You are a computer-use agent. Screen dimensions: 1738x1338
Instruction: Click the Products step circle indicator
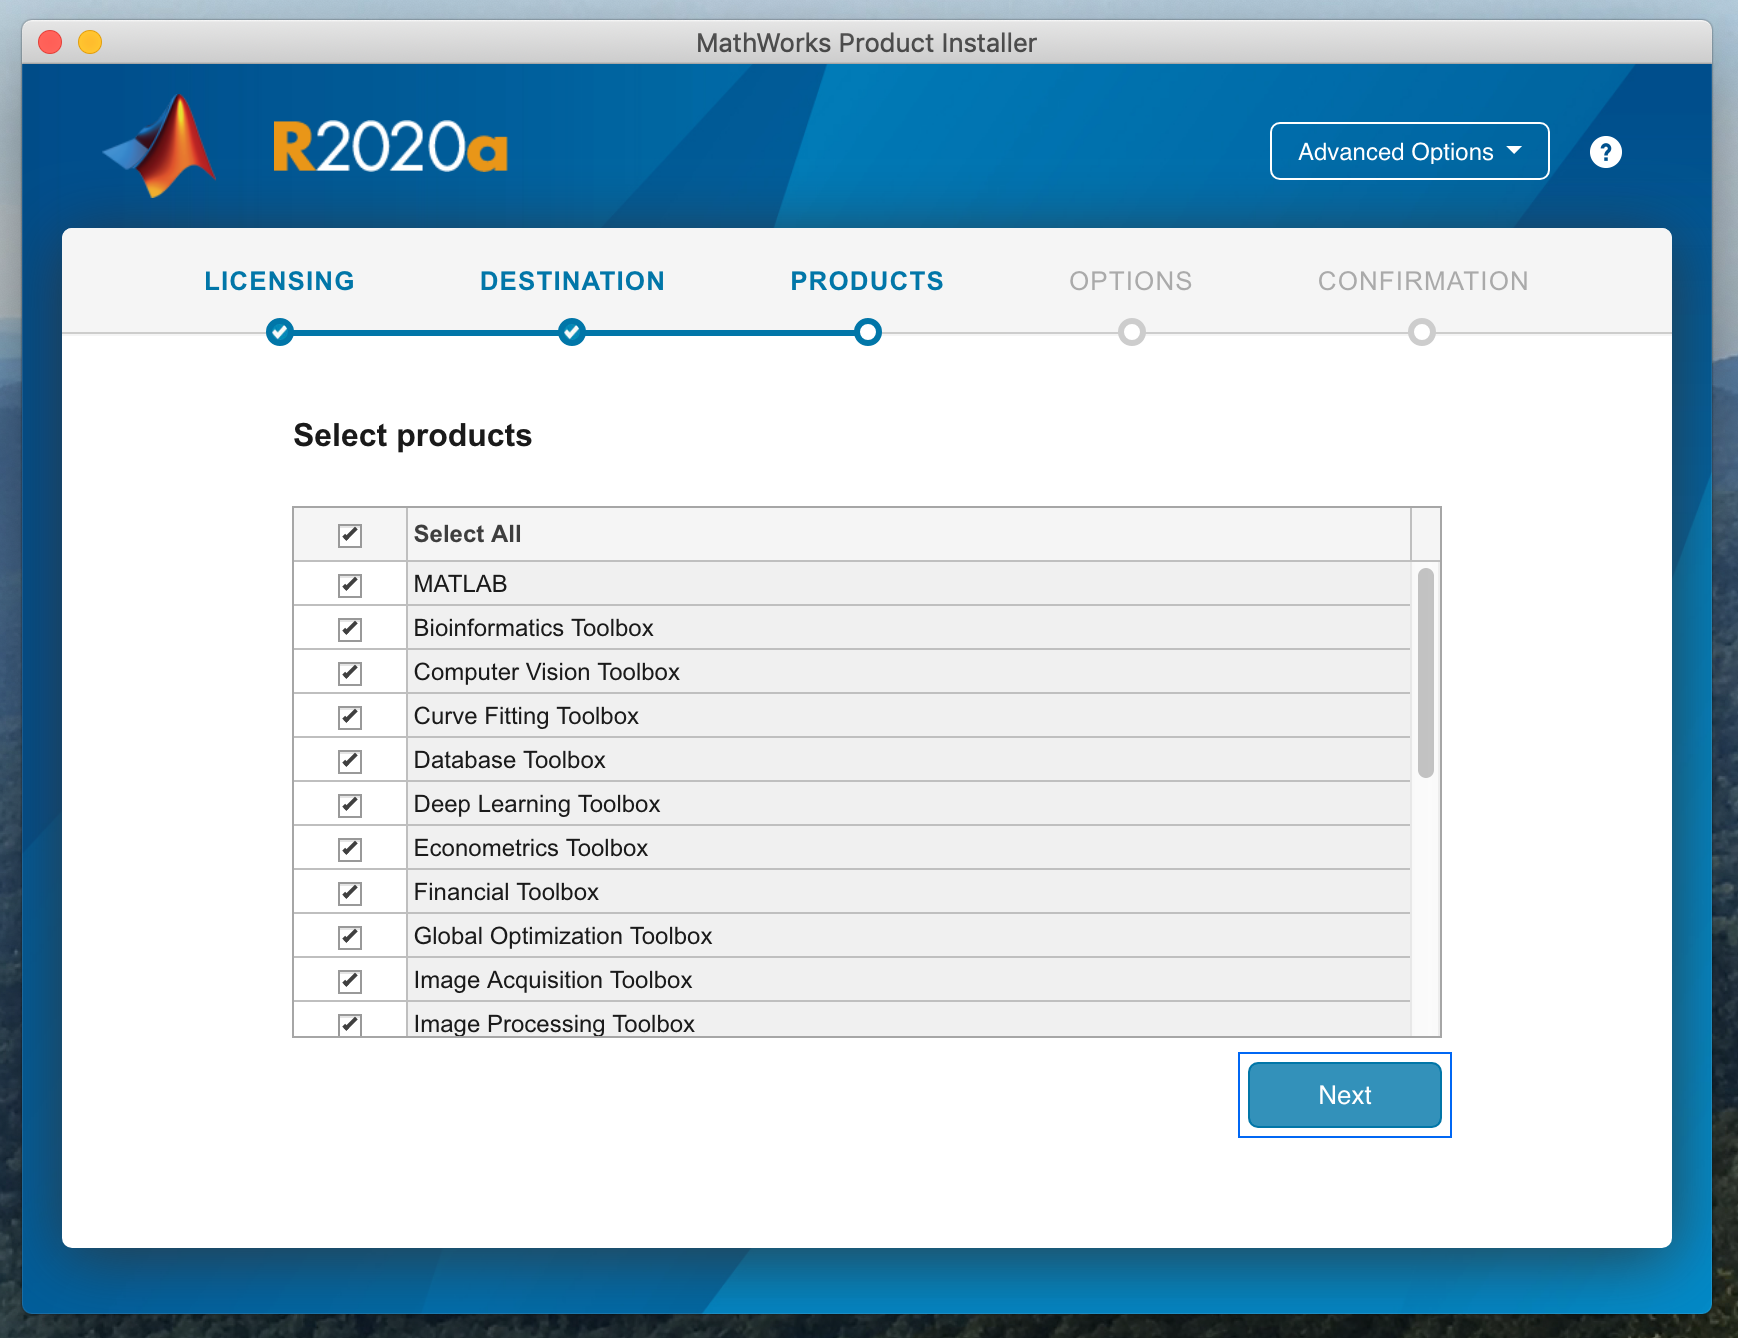[x=868, y=332]
